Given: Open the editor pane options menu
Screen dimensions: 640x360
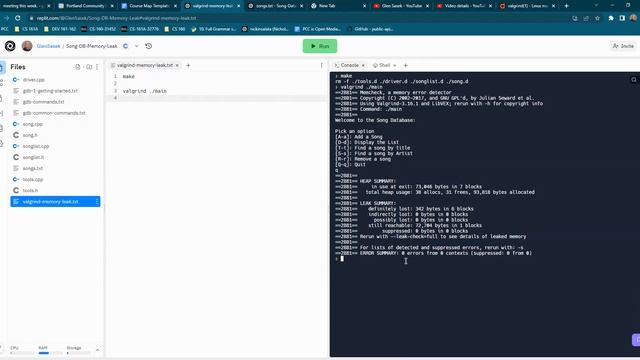Looking at the screenshot, I should coord(321,65).
